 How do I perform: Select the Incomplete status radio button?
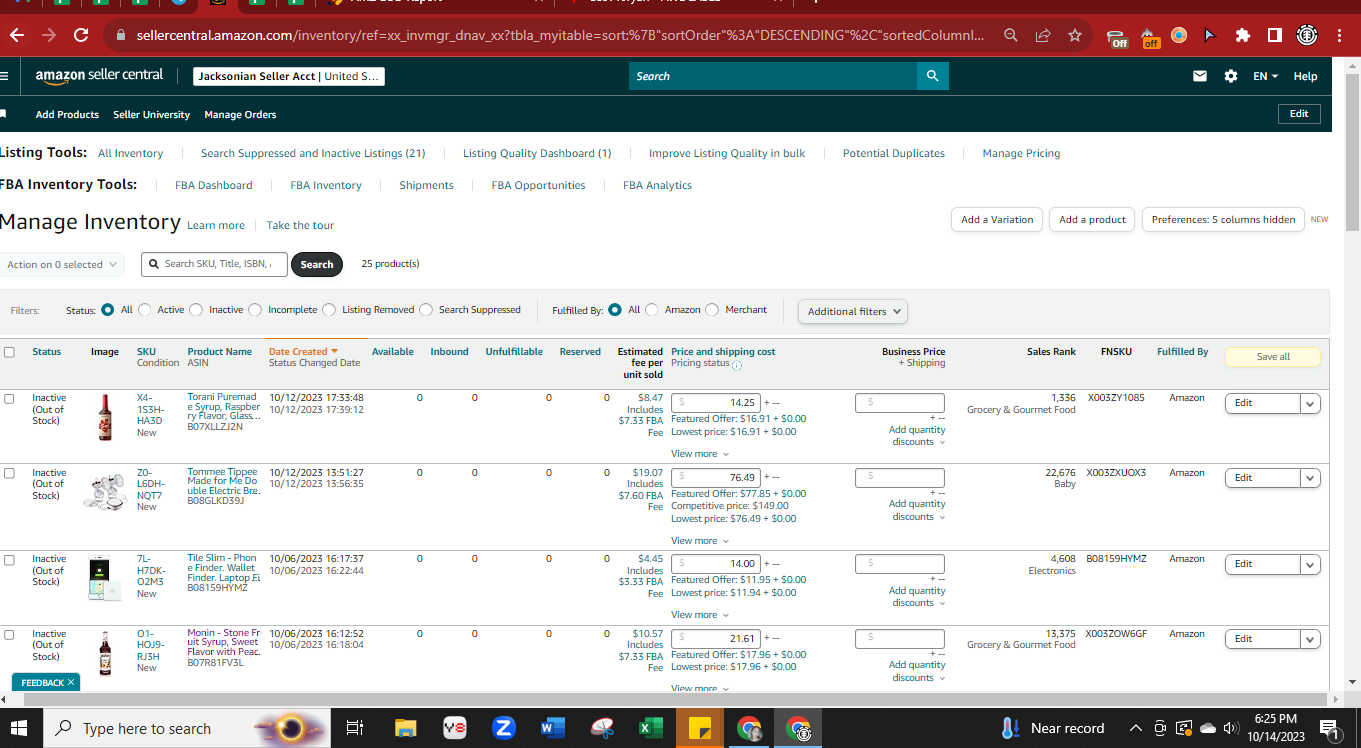(x=255, y=310)
